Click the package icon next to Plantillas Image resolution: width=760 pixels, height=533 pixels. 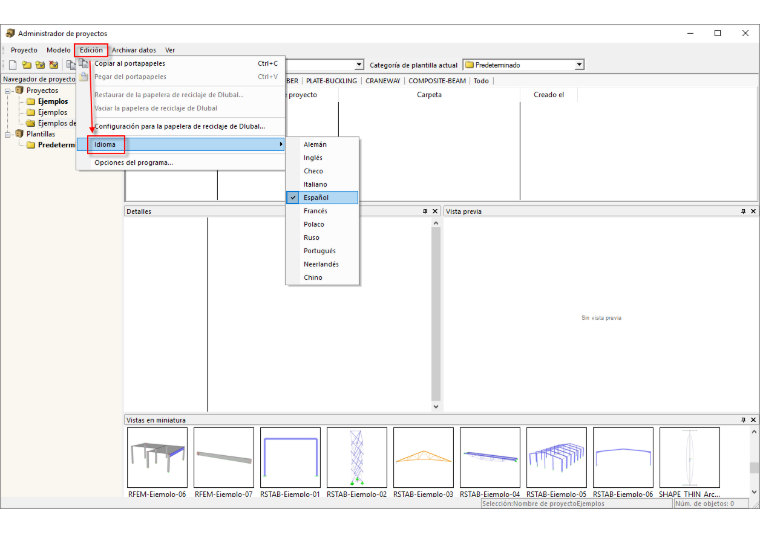pyautogui.click(x=19, y=134)
